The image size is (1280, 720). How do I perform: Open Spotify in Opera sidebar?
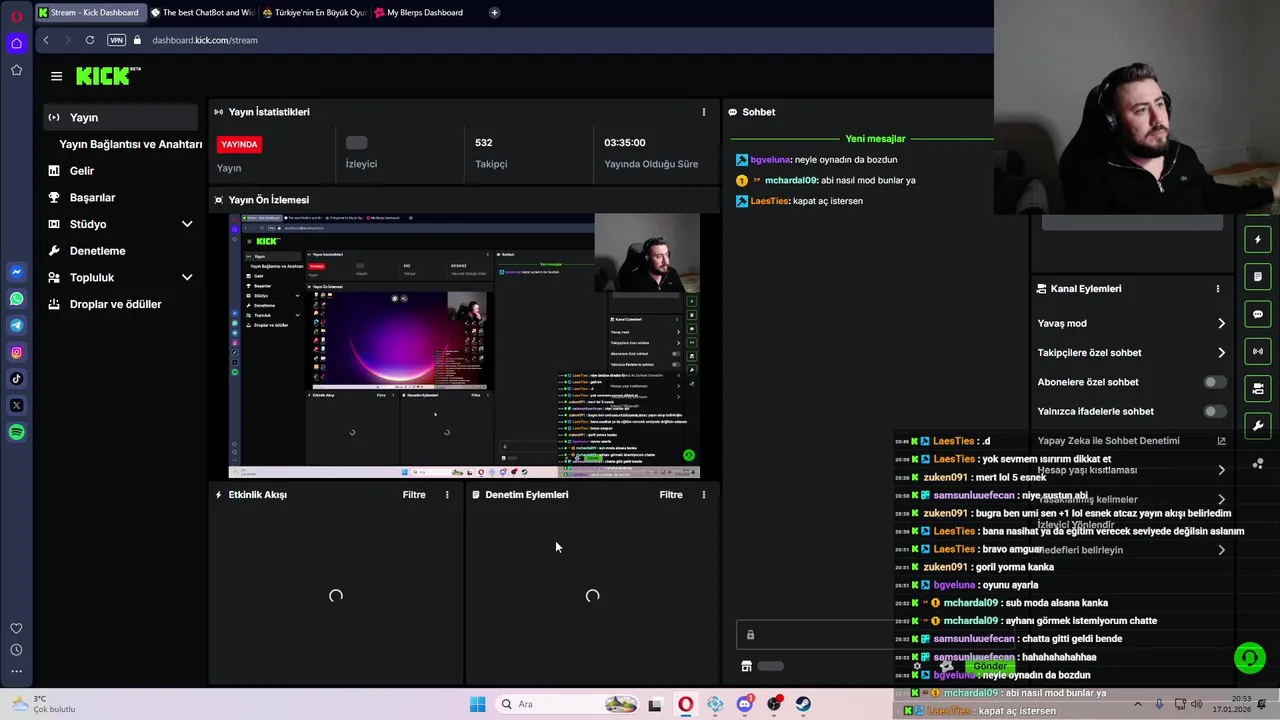point(16,432)
